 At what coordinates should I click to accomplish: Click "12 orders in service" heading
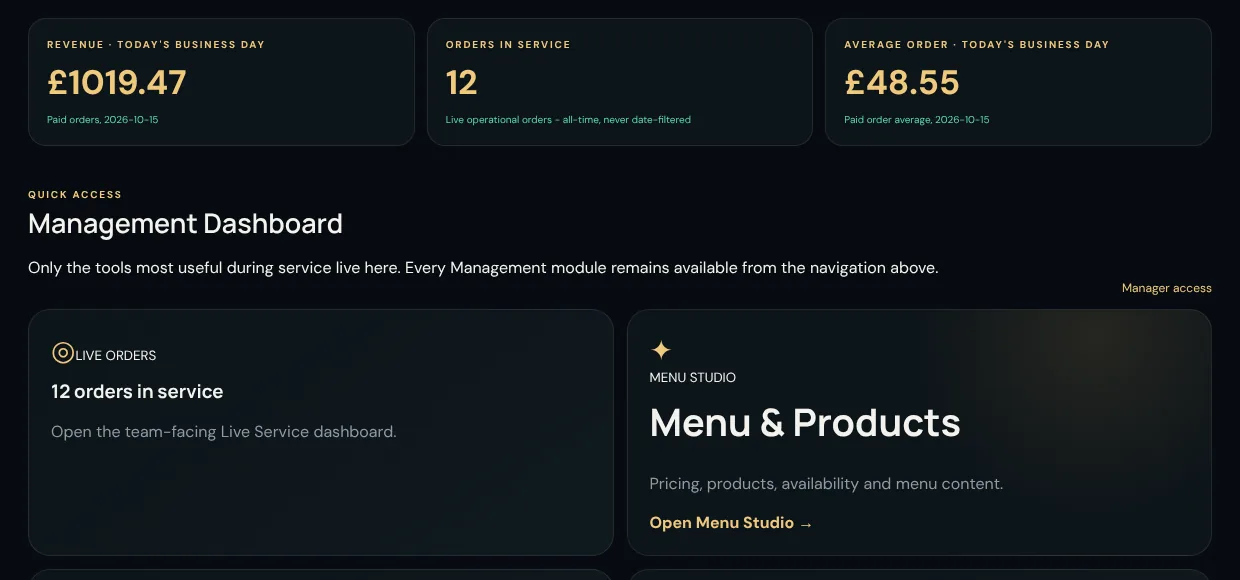click(x=137, y=392)
